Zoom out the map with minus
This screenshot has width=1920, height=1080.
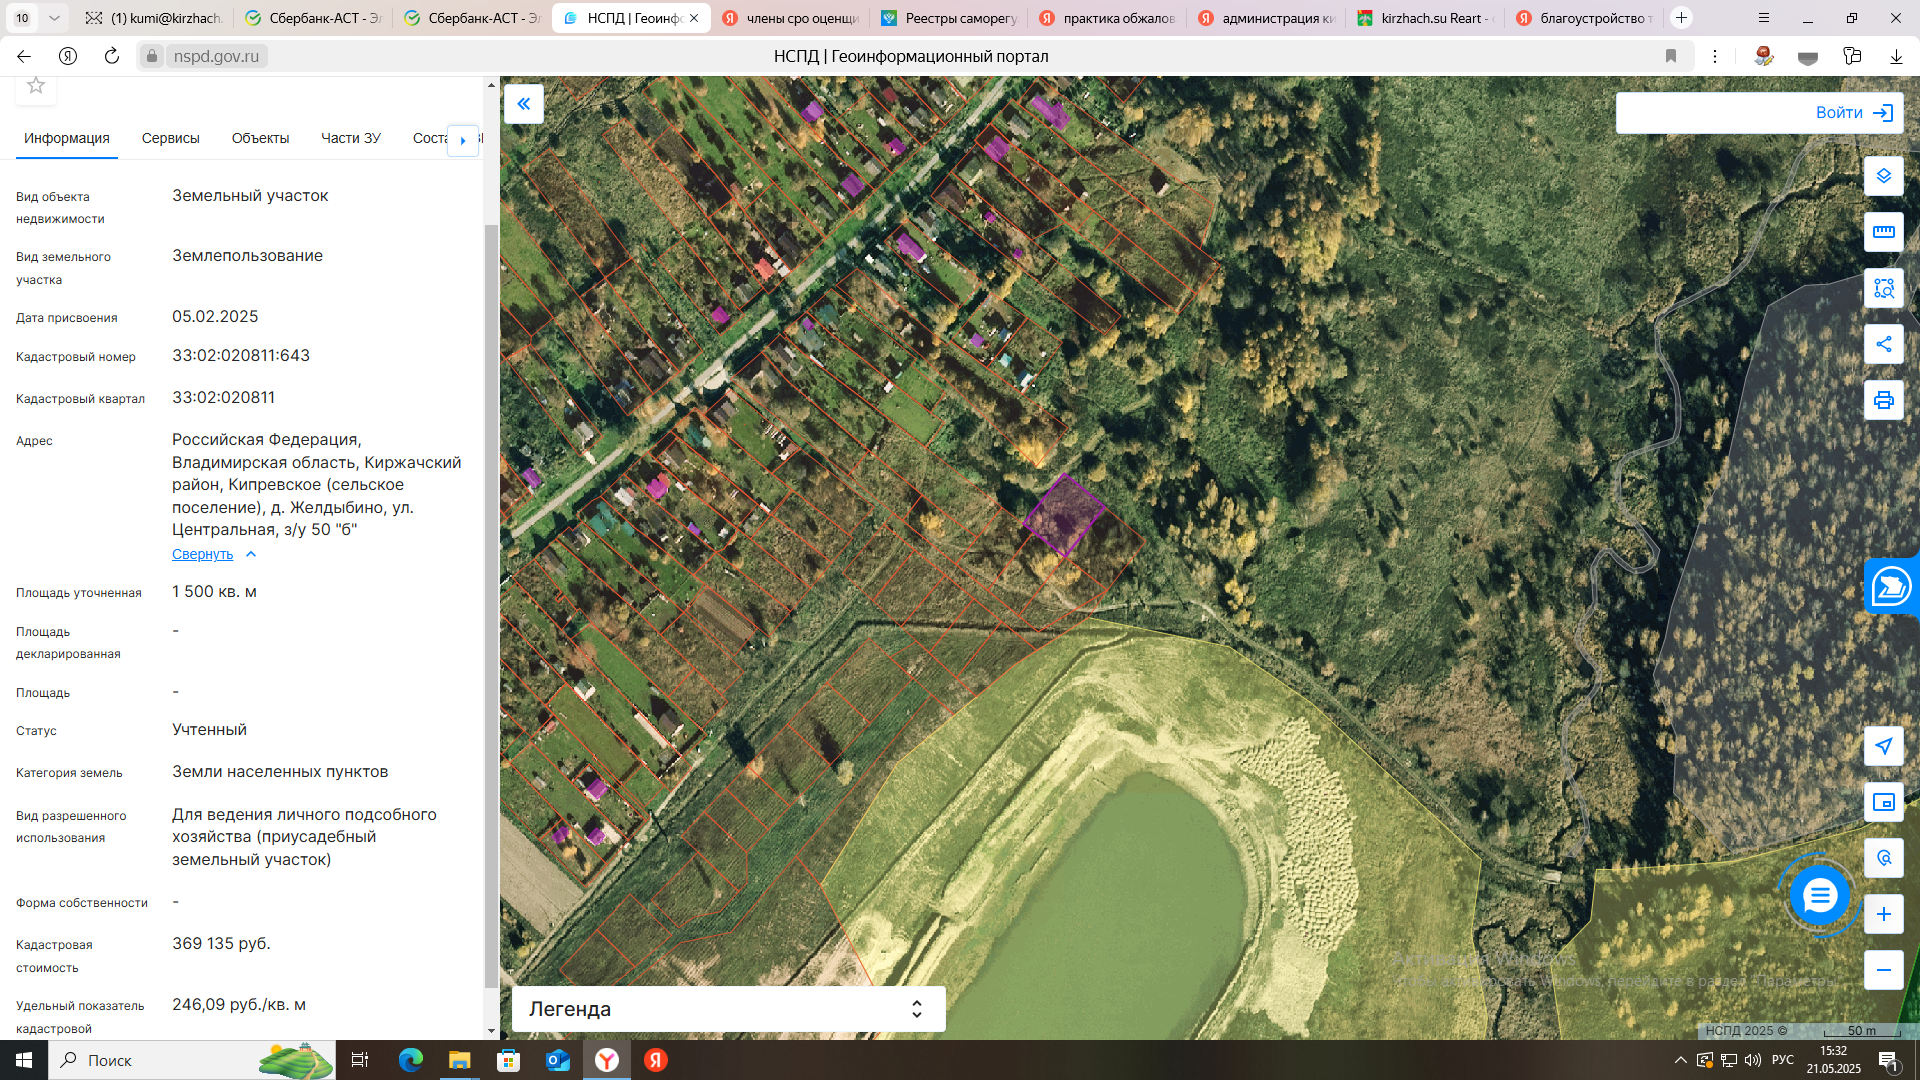click(x=1883, y=970)
